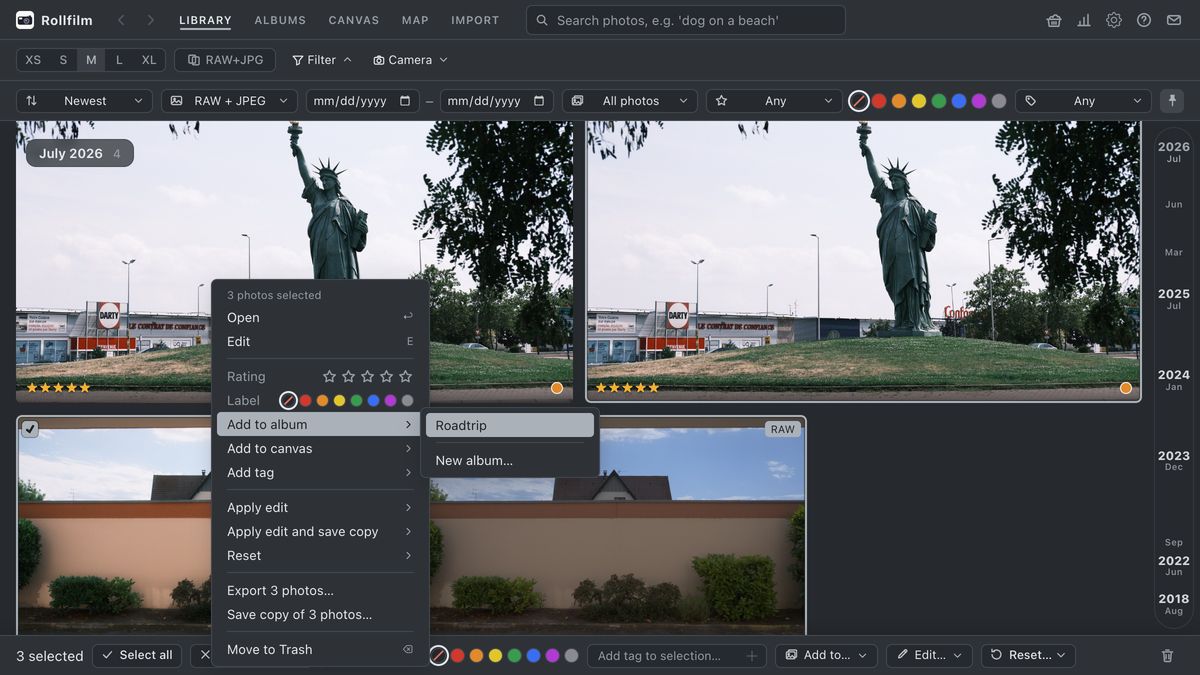Select XL thumbnail size
The image size is (1200, 675).
pyautogui.click(x=149, y=60)
